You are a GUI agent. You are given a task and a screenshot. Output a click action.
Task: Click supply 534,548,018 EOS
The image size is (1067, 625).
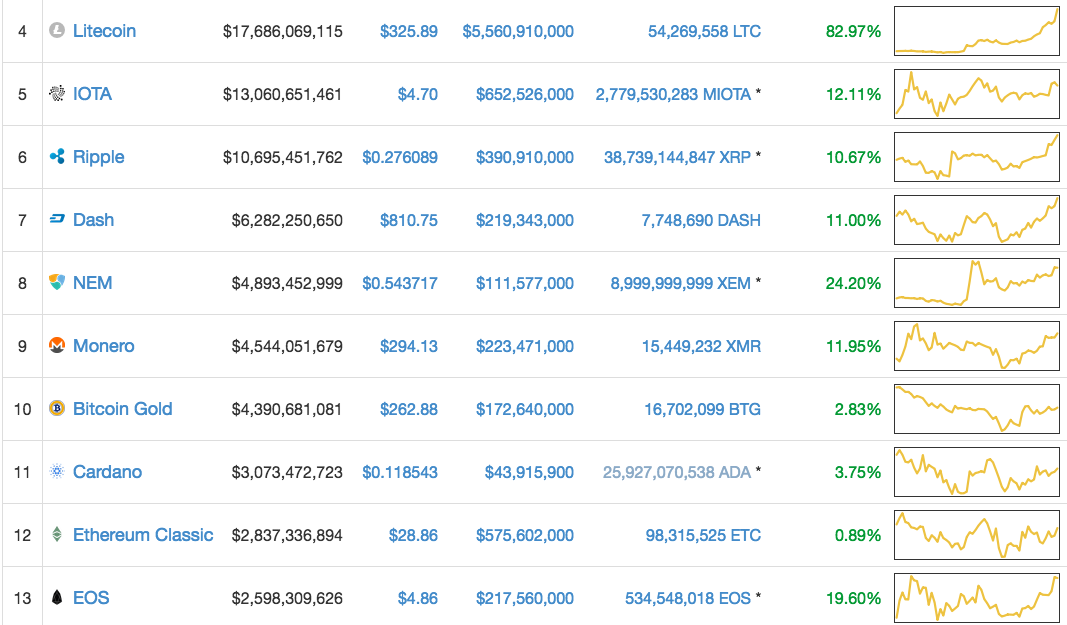(688, 598)
